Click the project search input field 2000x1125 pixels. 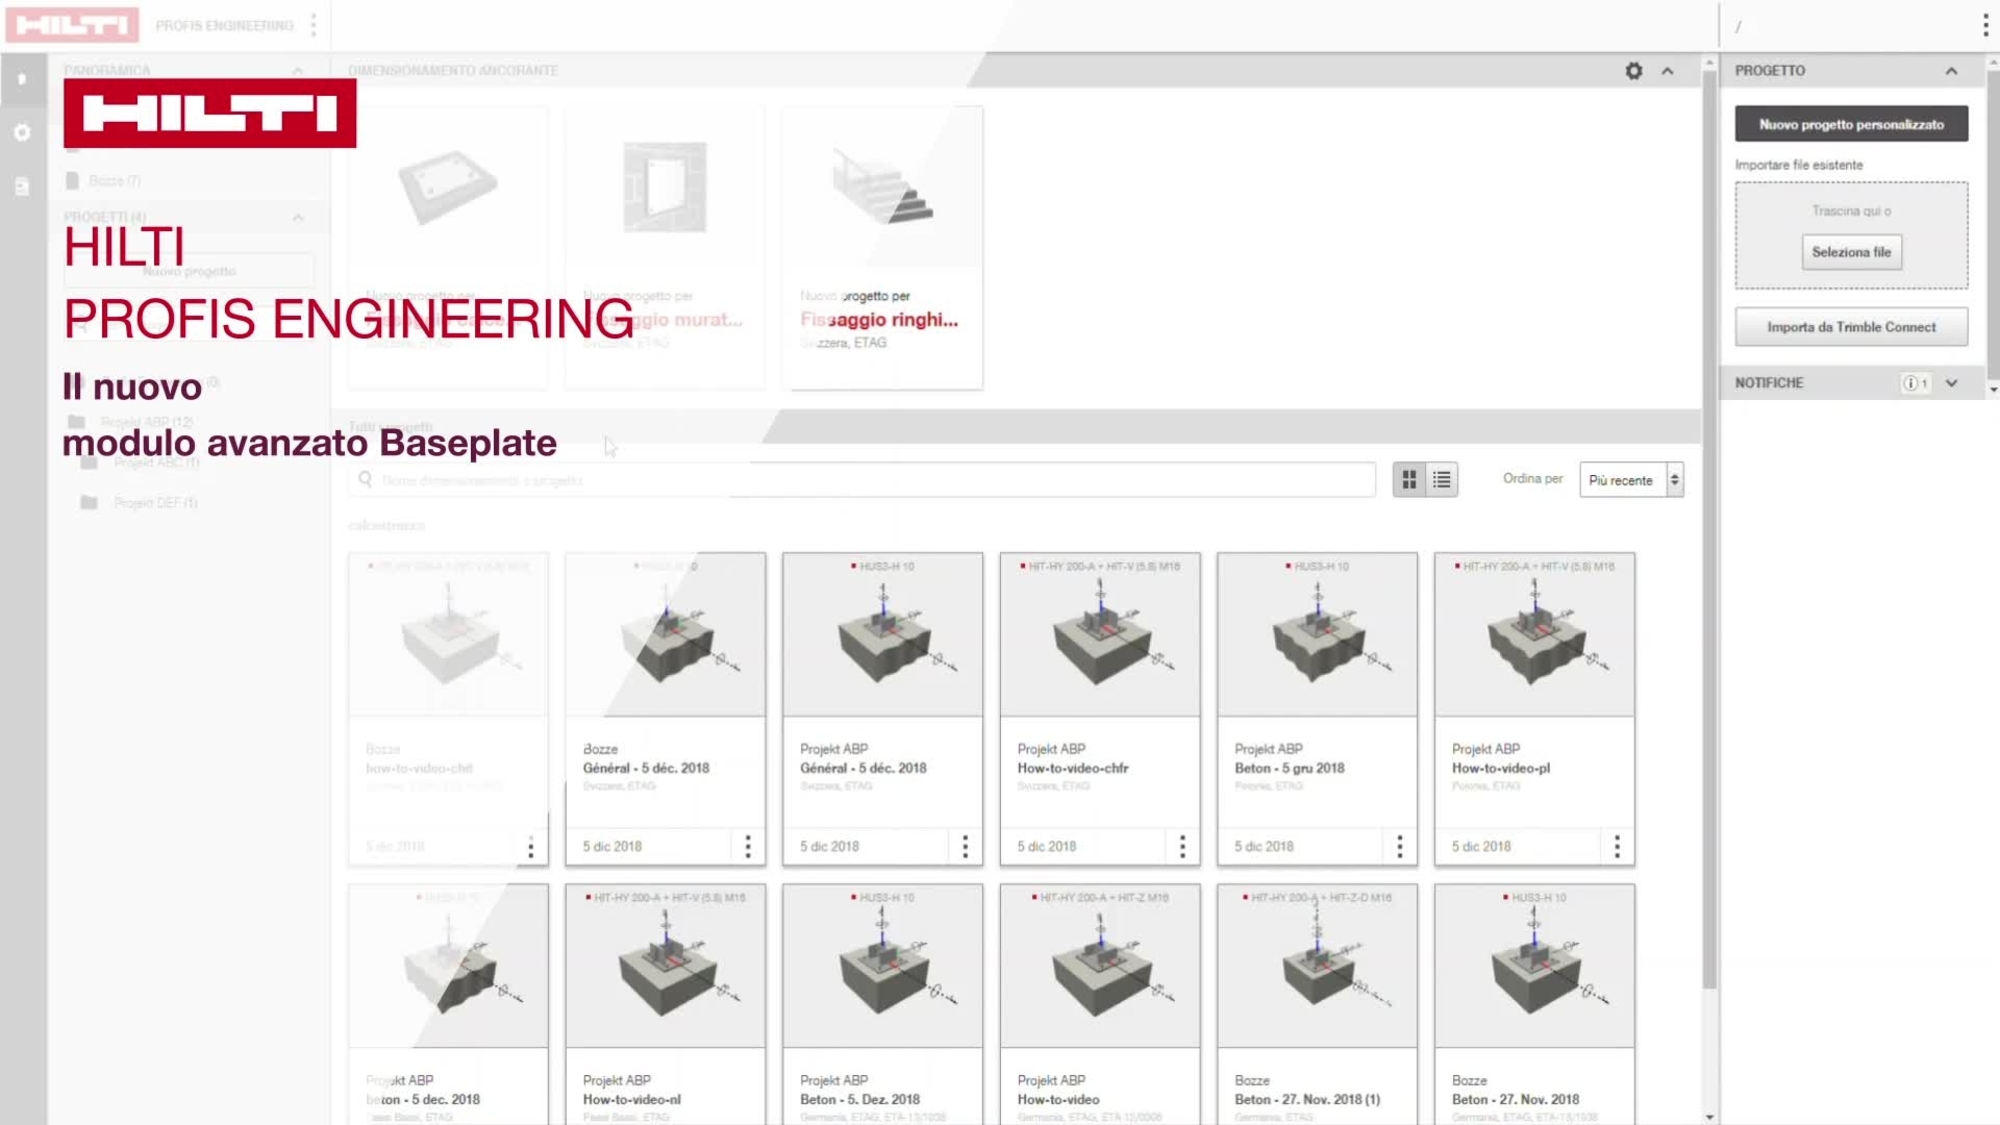pyautogui.click(x=862, y=480)
